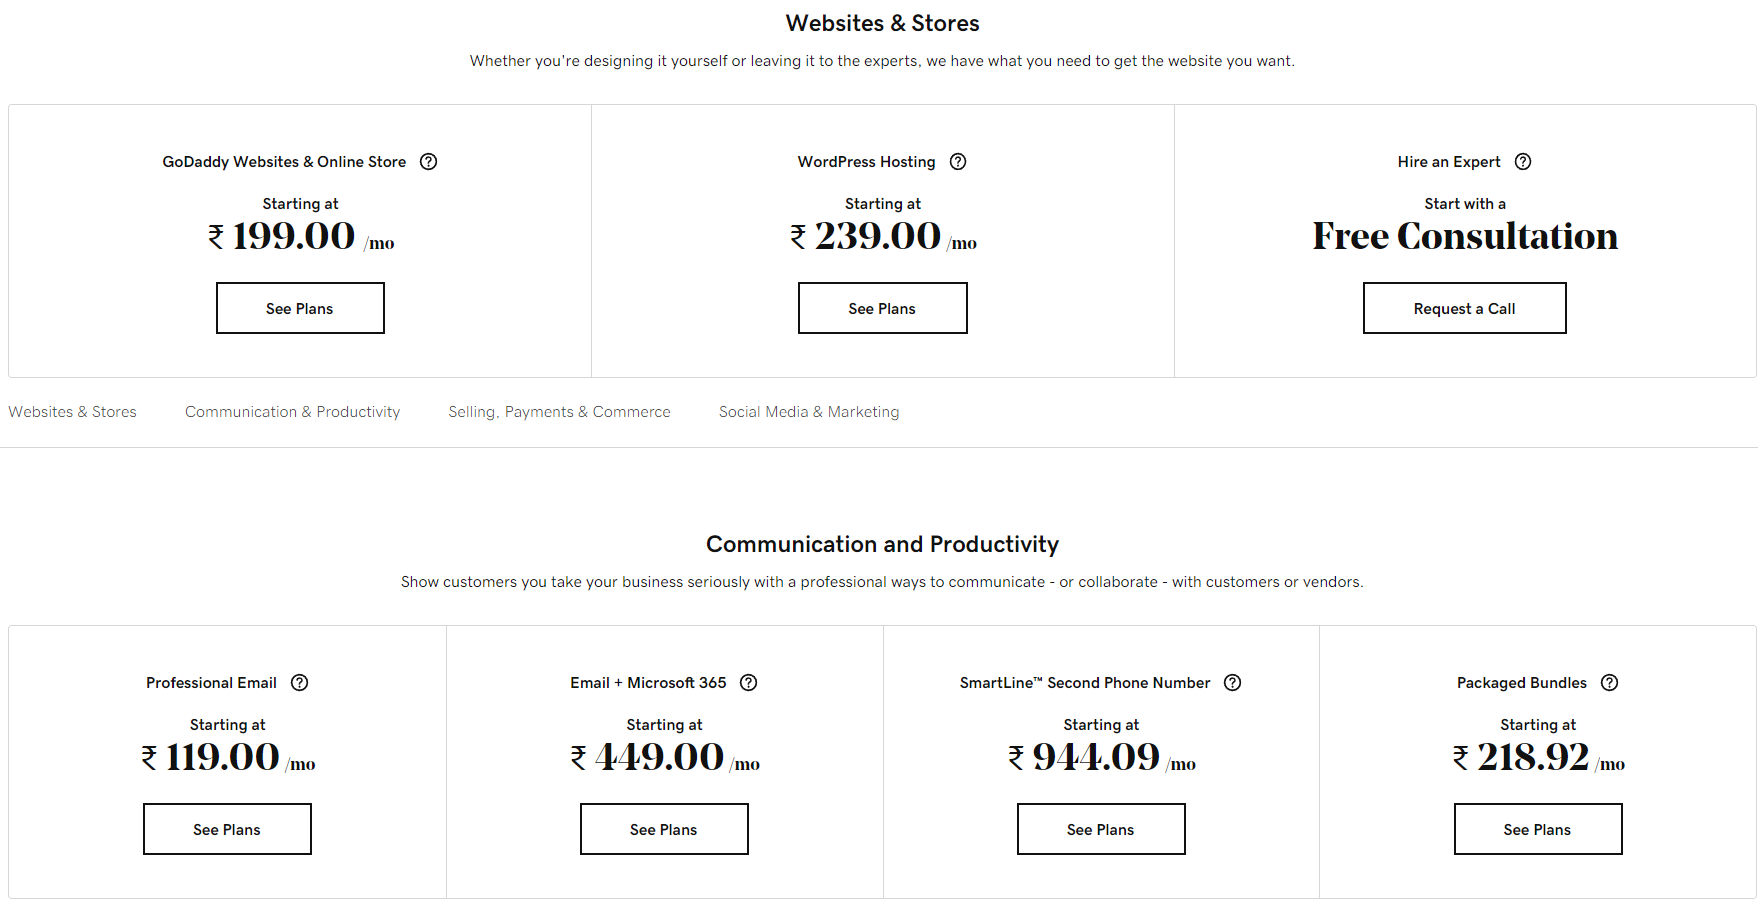The width and height of the screenshot is (1758, 905).
Task: Show the info tooltip for Hire an Expert
Action: [1523, 162]
